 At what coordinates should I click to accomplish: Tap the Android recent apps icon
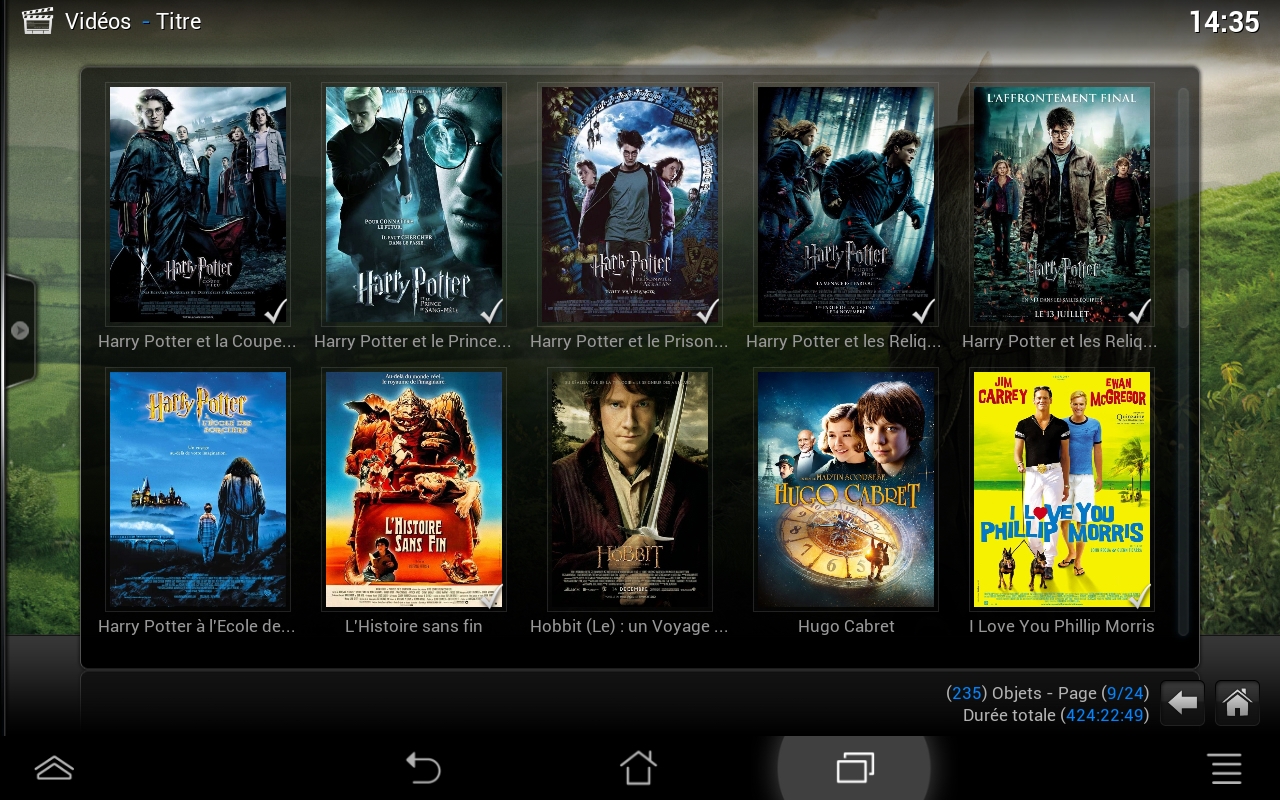click(854, 768)
